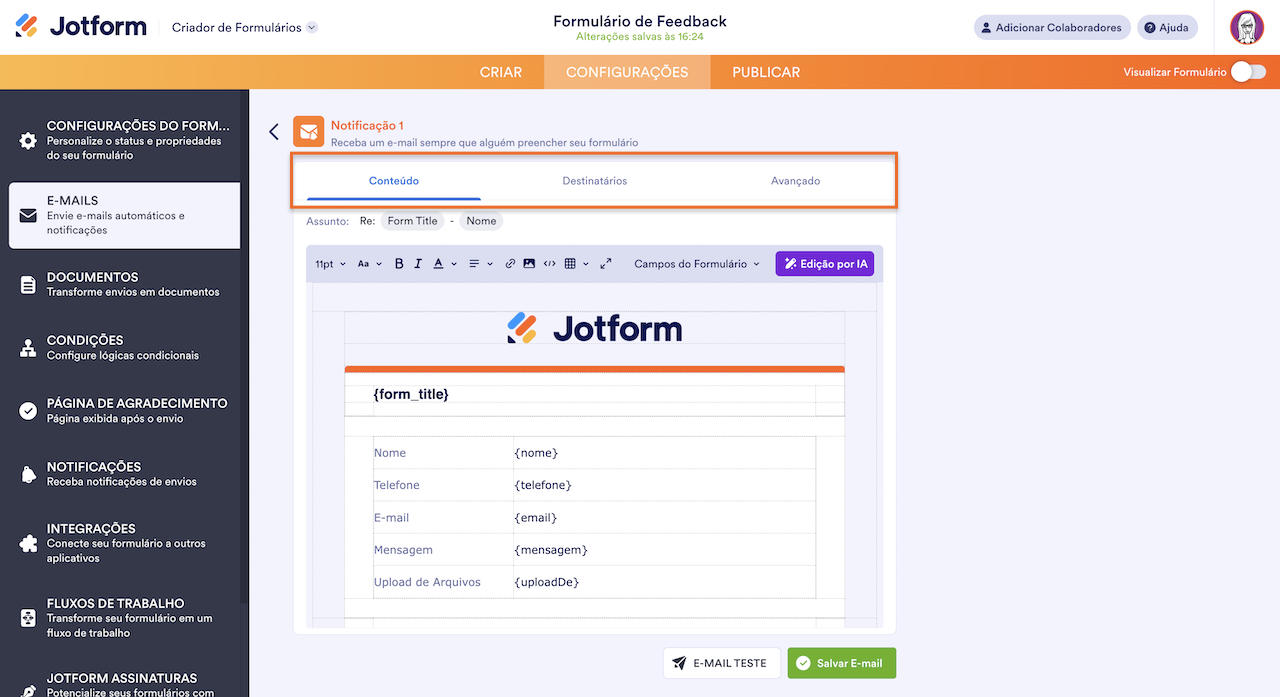Viewport: 1280px width, 697px height.
Task: Toggle bold formatting in the email editor
Action: pos(399,264)
